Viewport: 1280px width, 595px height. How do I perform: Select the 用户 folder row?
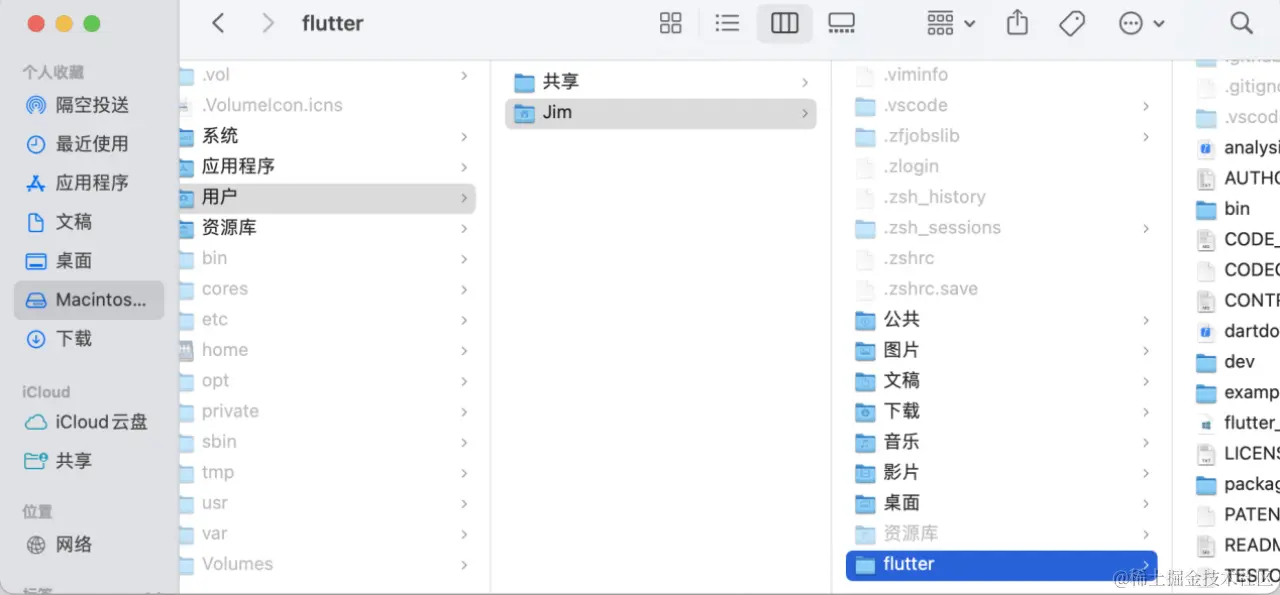pyautogui.click(x=327, y=197)
